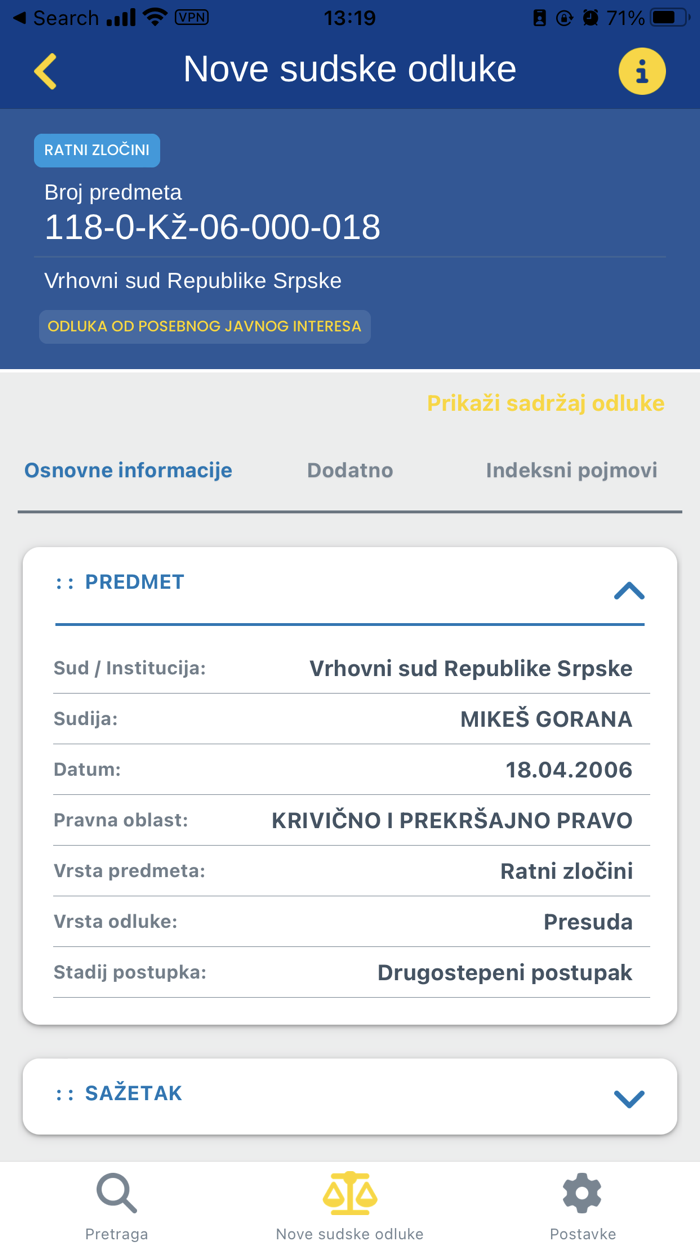Tap the PREDMET section marker icon
Image resolution: width=700 pixels, height=1244 pixels.
[62, 581]
